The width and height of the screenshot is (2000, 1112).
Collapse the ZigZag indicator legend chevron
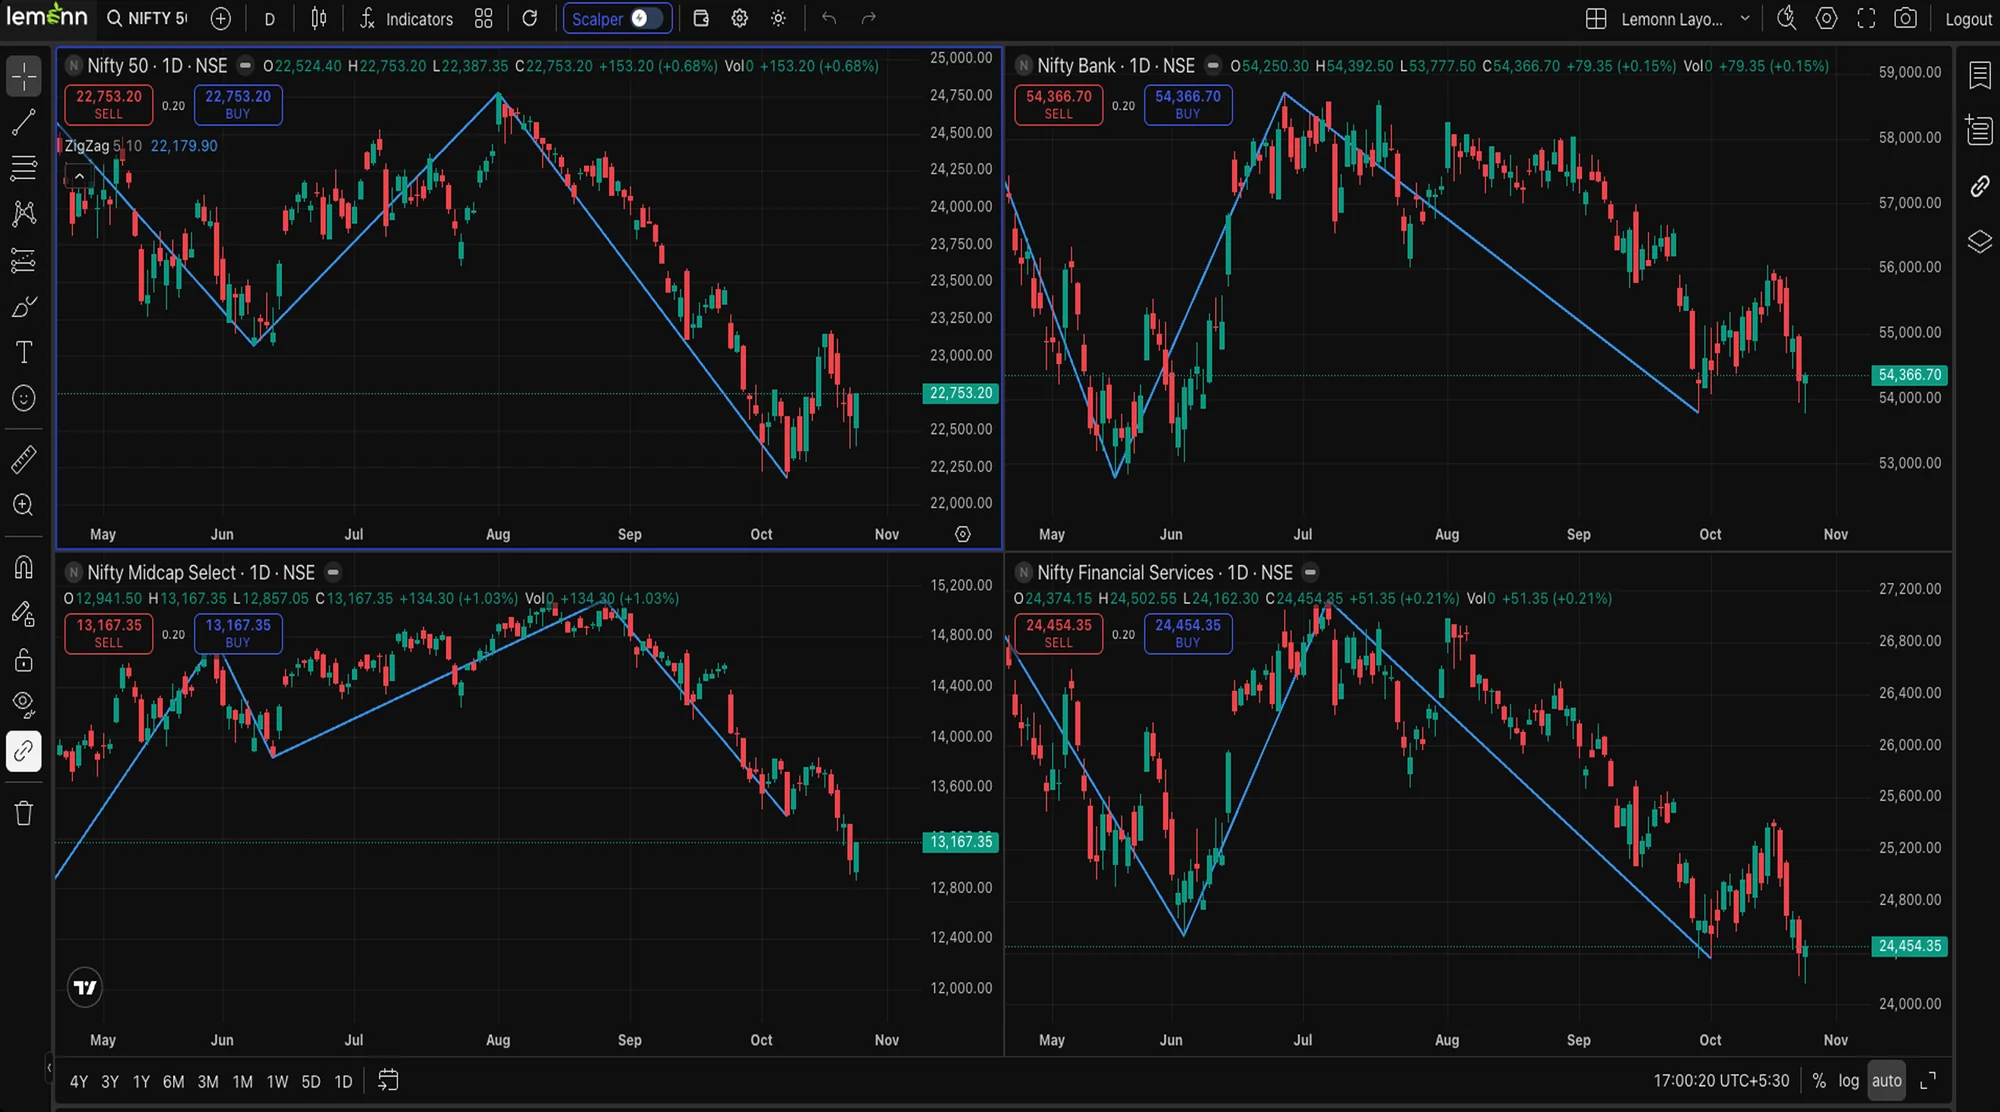tap(79, 176)
